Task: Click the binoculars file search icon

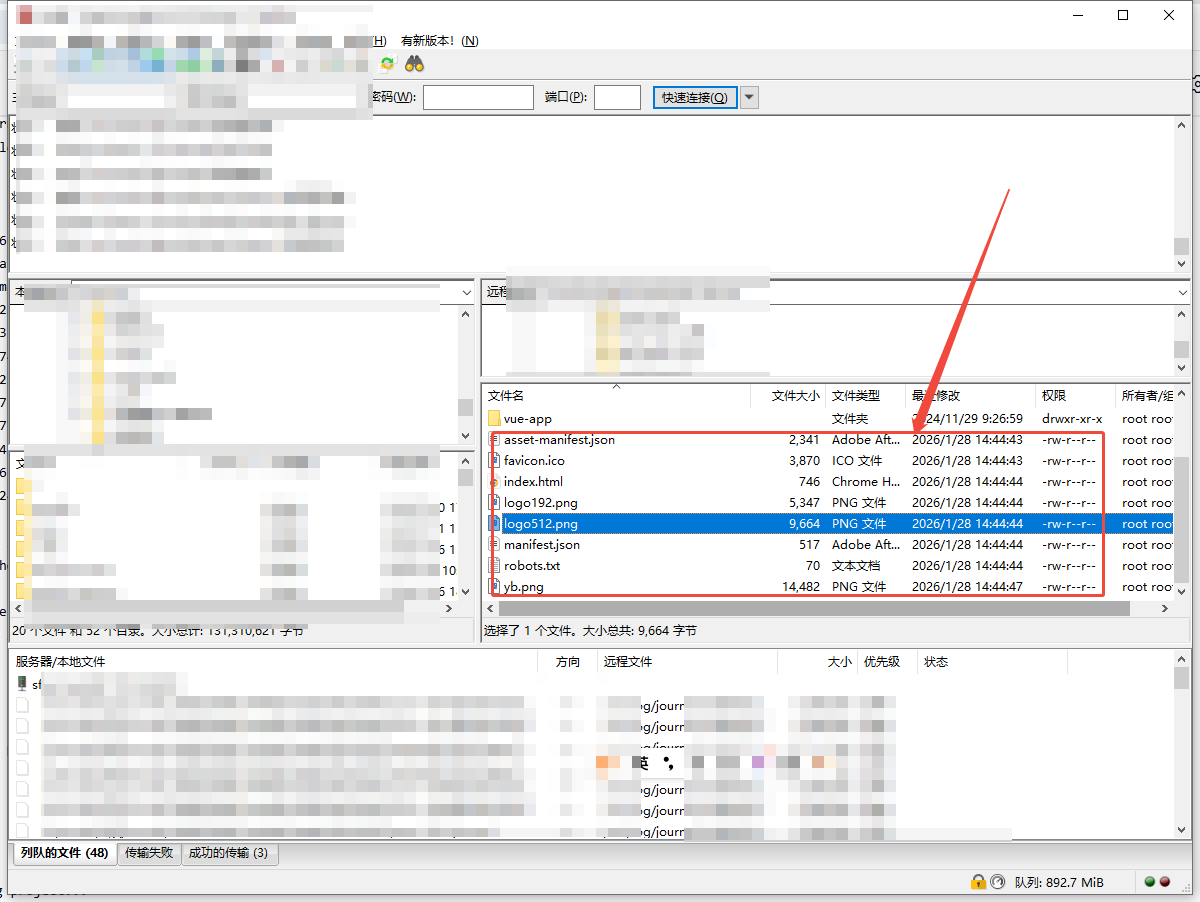Action: pyautogui.click(x=414, y=64)
